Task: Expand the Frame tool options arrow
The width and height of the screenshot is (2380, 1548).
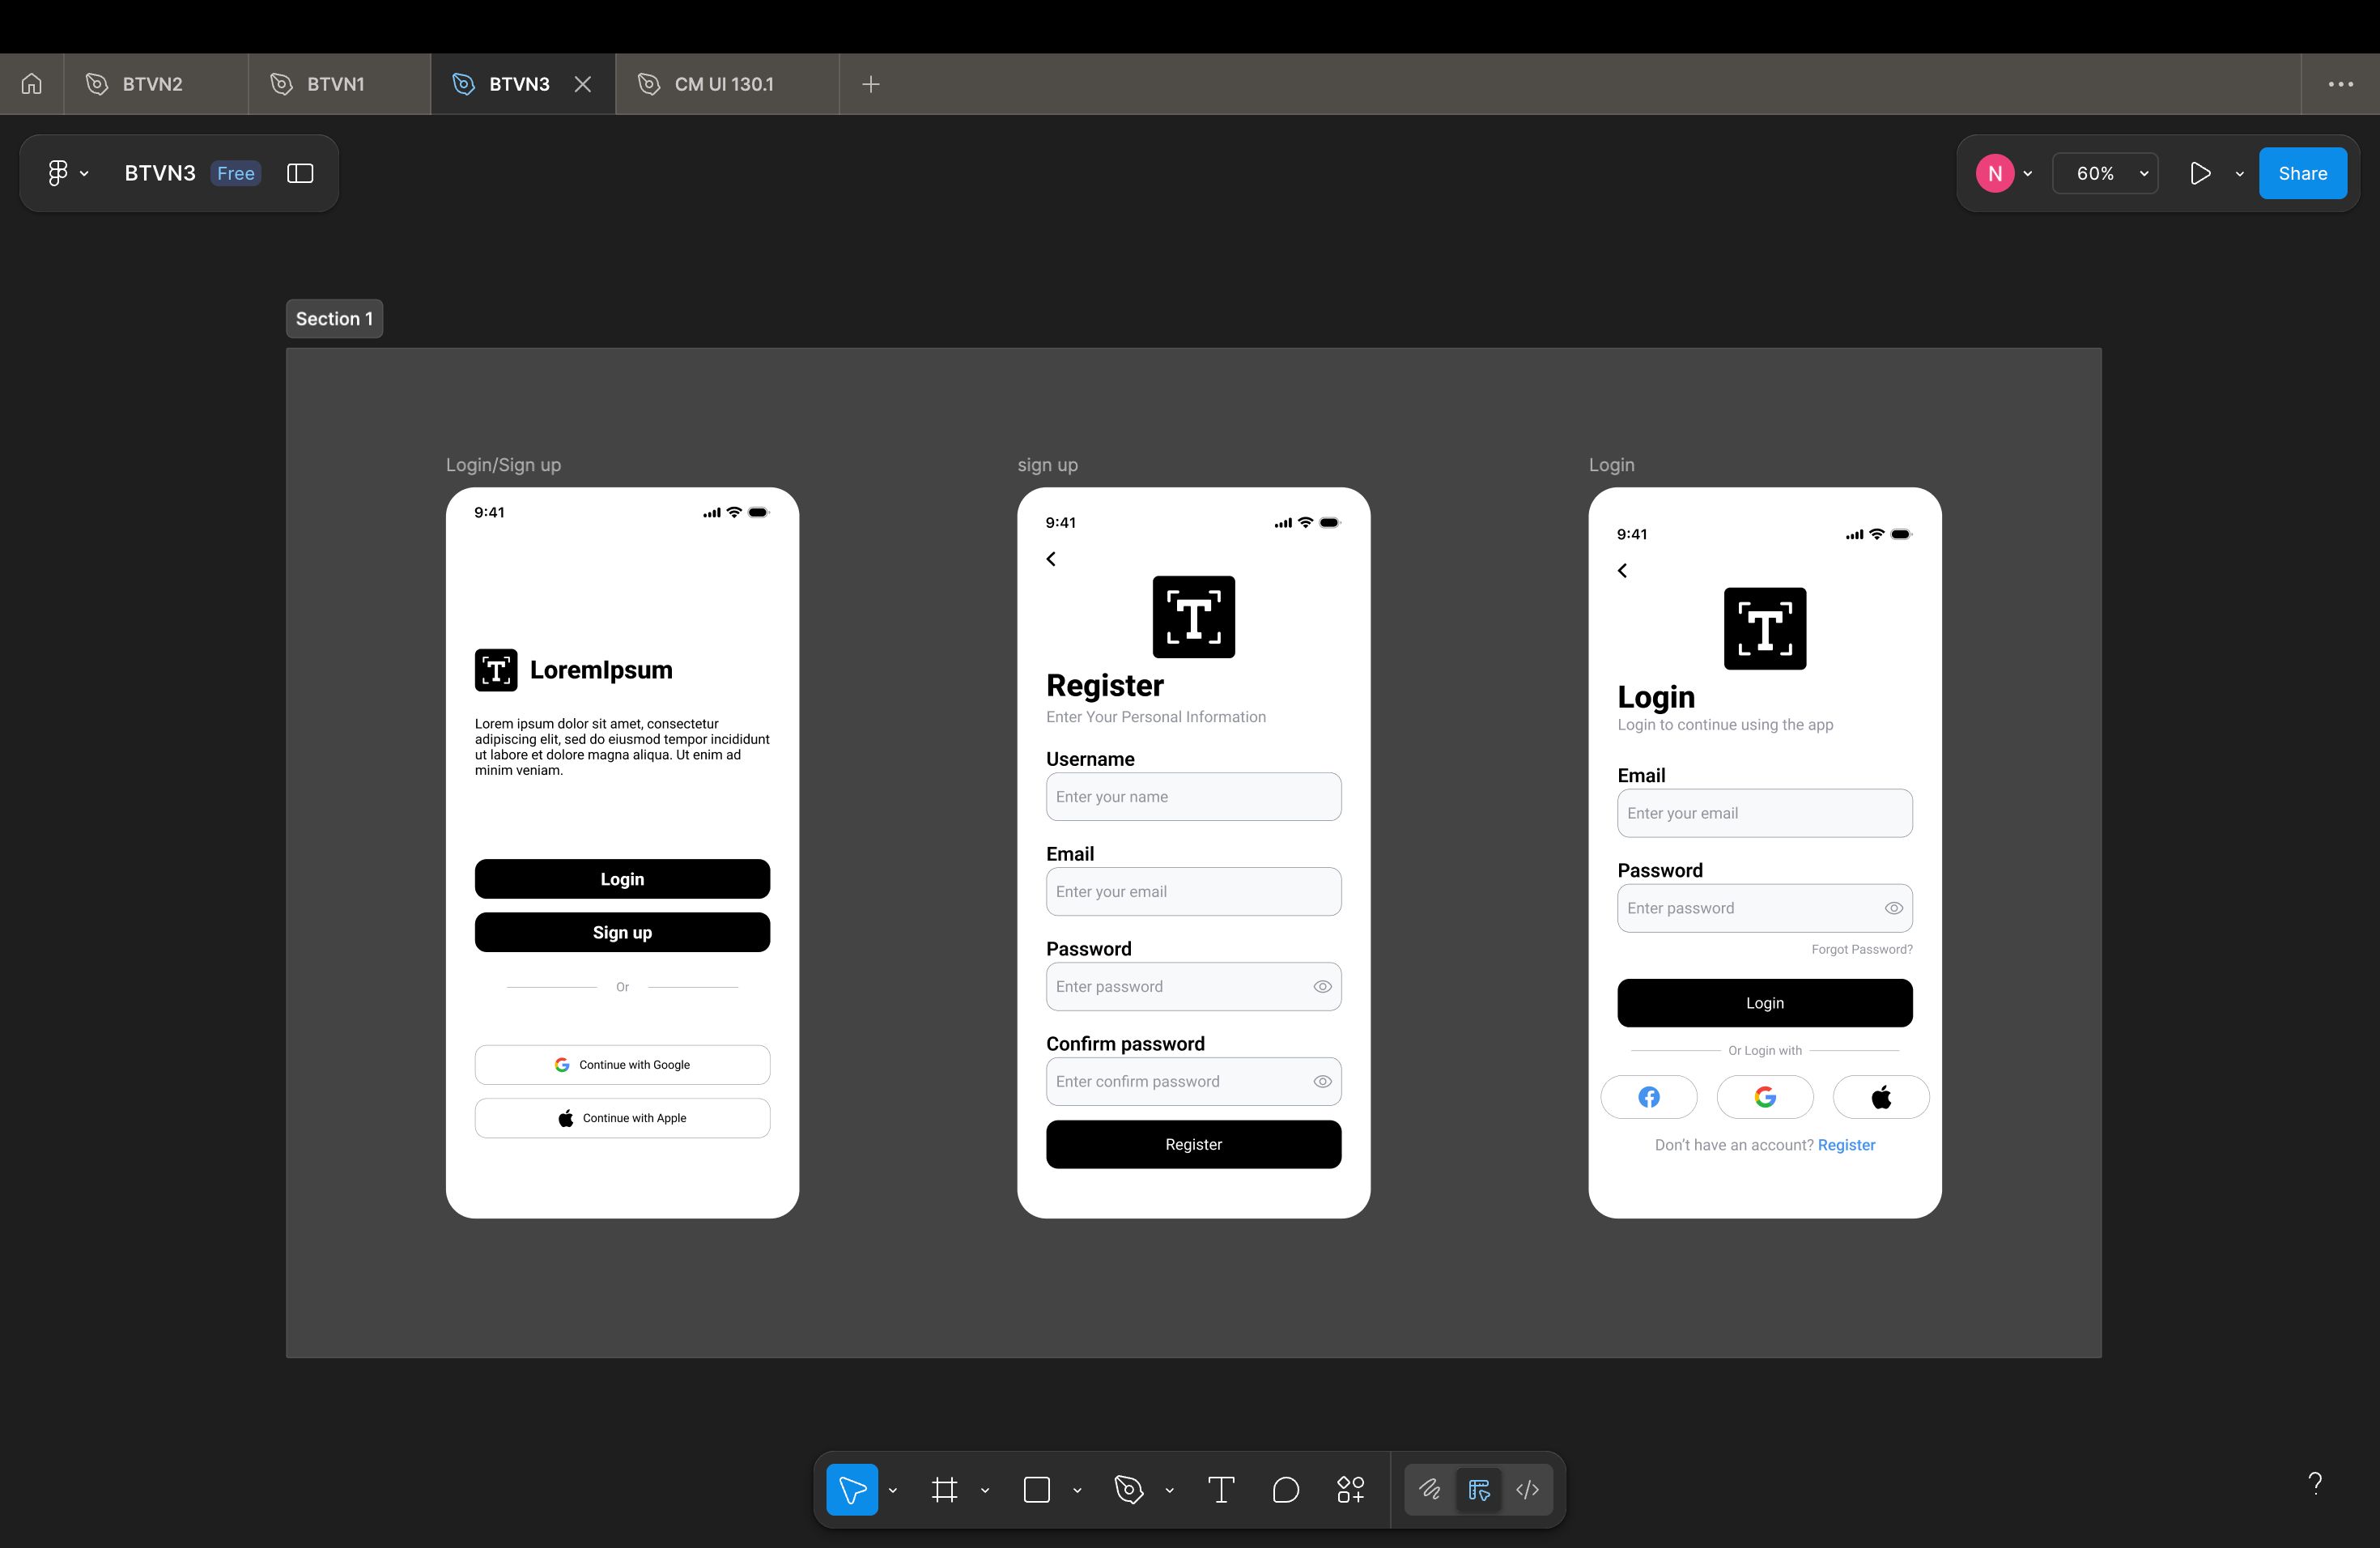Action: pyautogui.click(x=985, y=1490)
